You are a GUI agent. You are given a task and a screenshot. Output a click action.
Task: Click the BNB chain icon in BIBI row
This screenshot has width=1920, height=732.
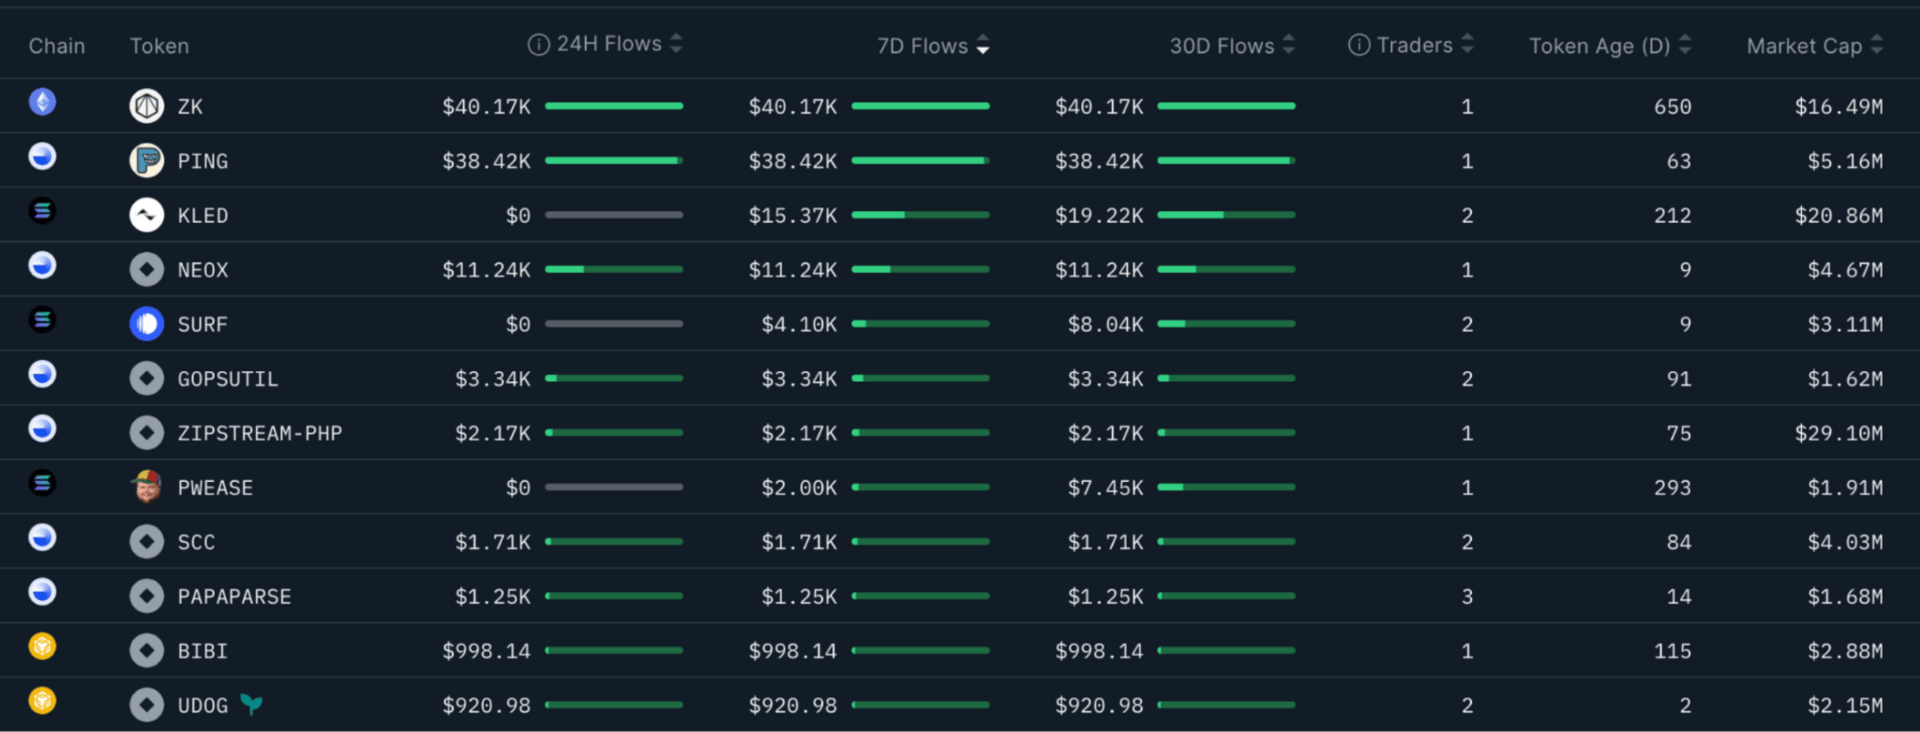[x=42, y=647]
